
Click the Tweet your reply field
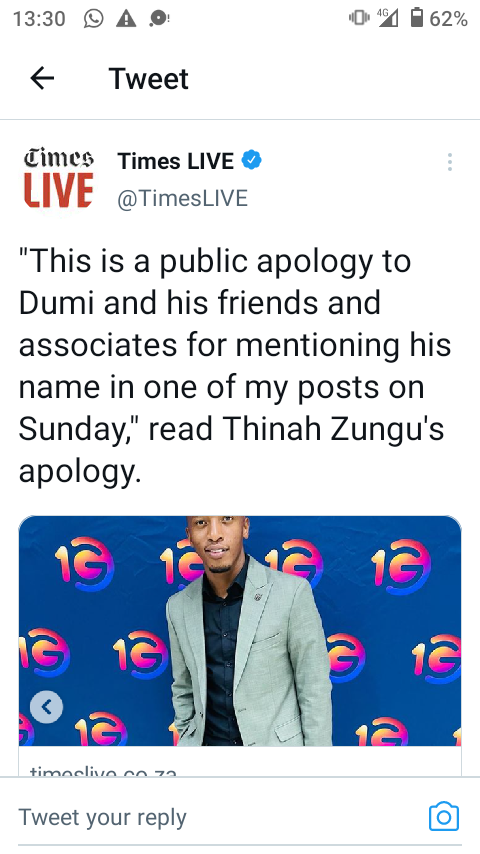tap(218, 817)
